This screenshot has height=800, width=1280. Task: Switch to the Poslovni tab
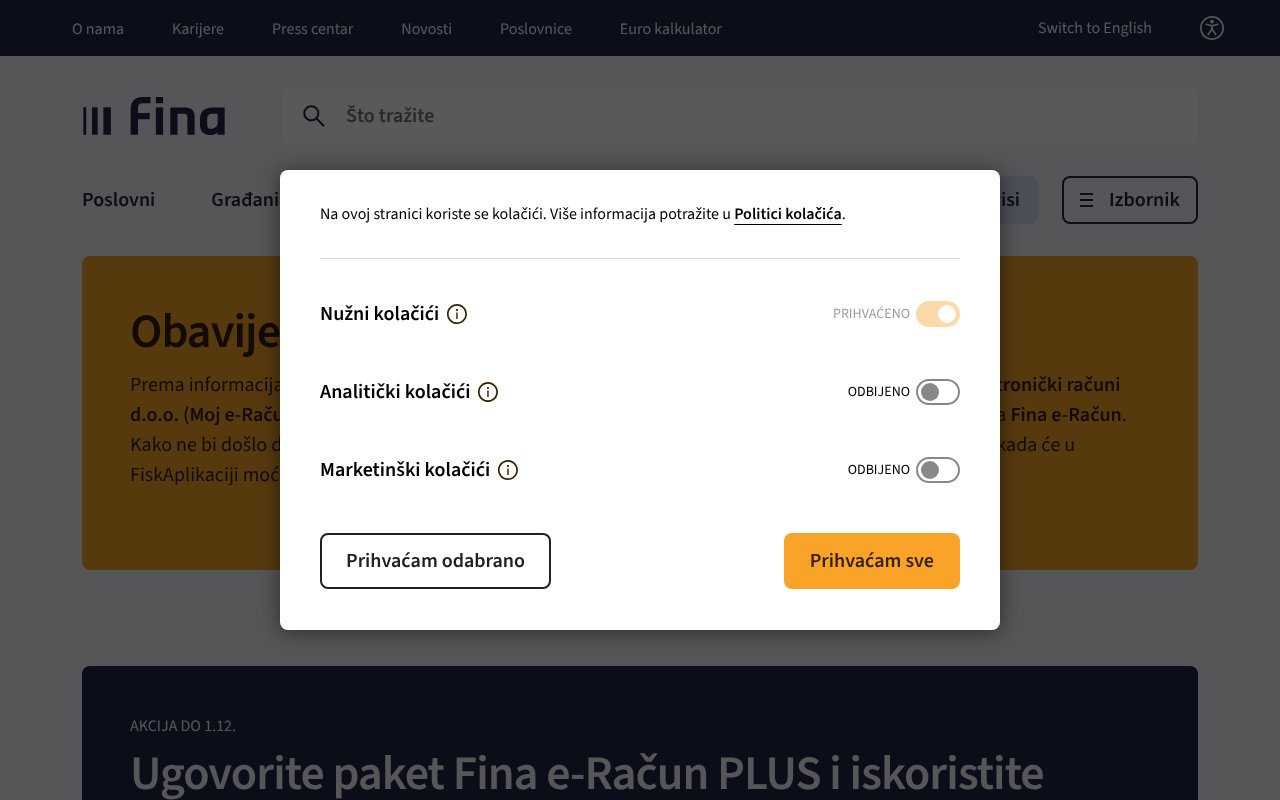(x=118, y=200)
